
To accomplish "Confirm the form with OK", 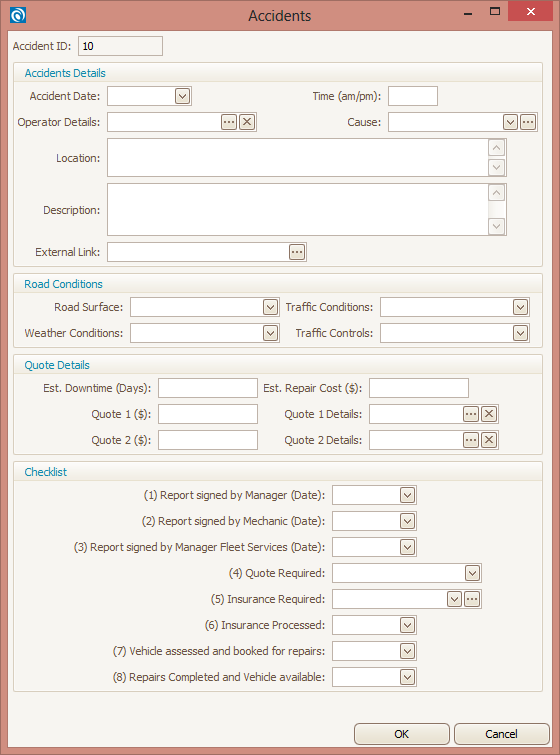I will pos(402,734).
